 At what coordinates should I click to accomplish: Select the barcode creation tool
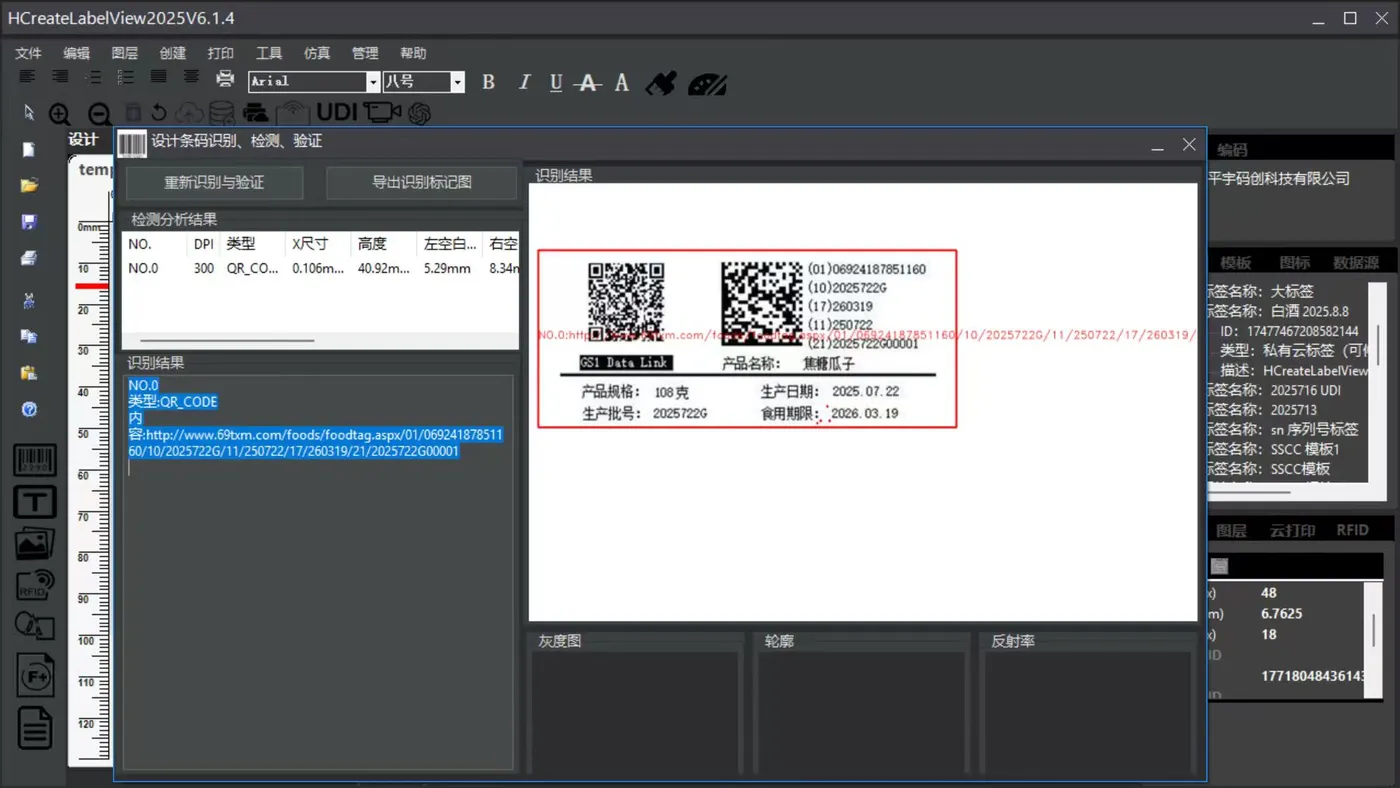[34, 460]
